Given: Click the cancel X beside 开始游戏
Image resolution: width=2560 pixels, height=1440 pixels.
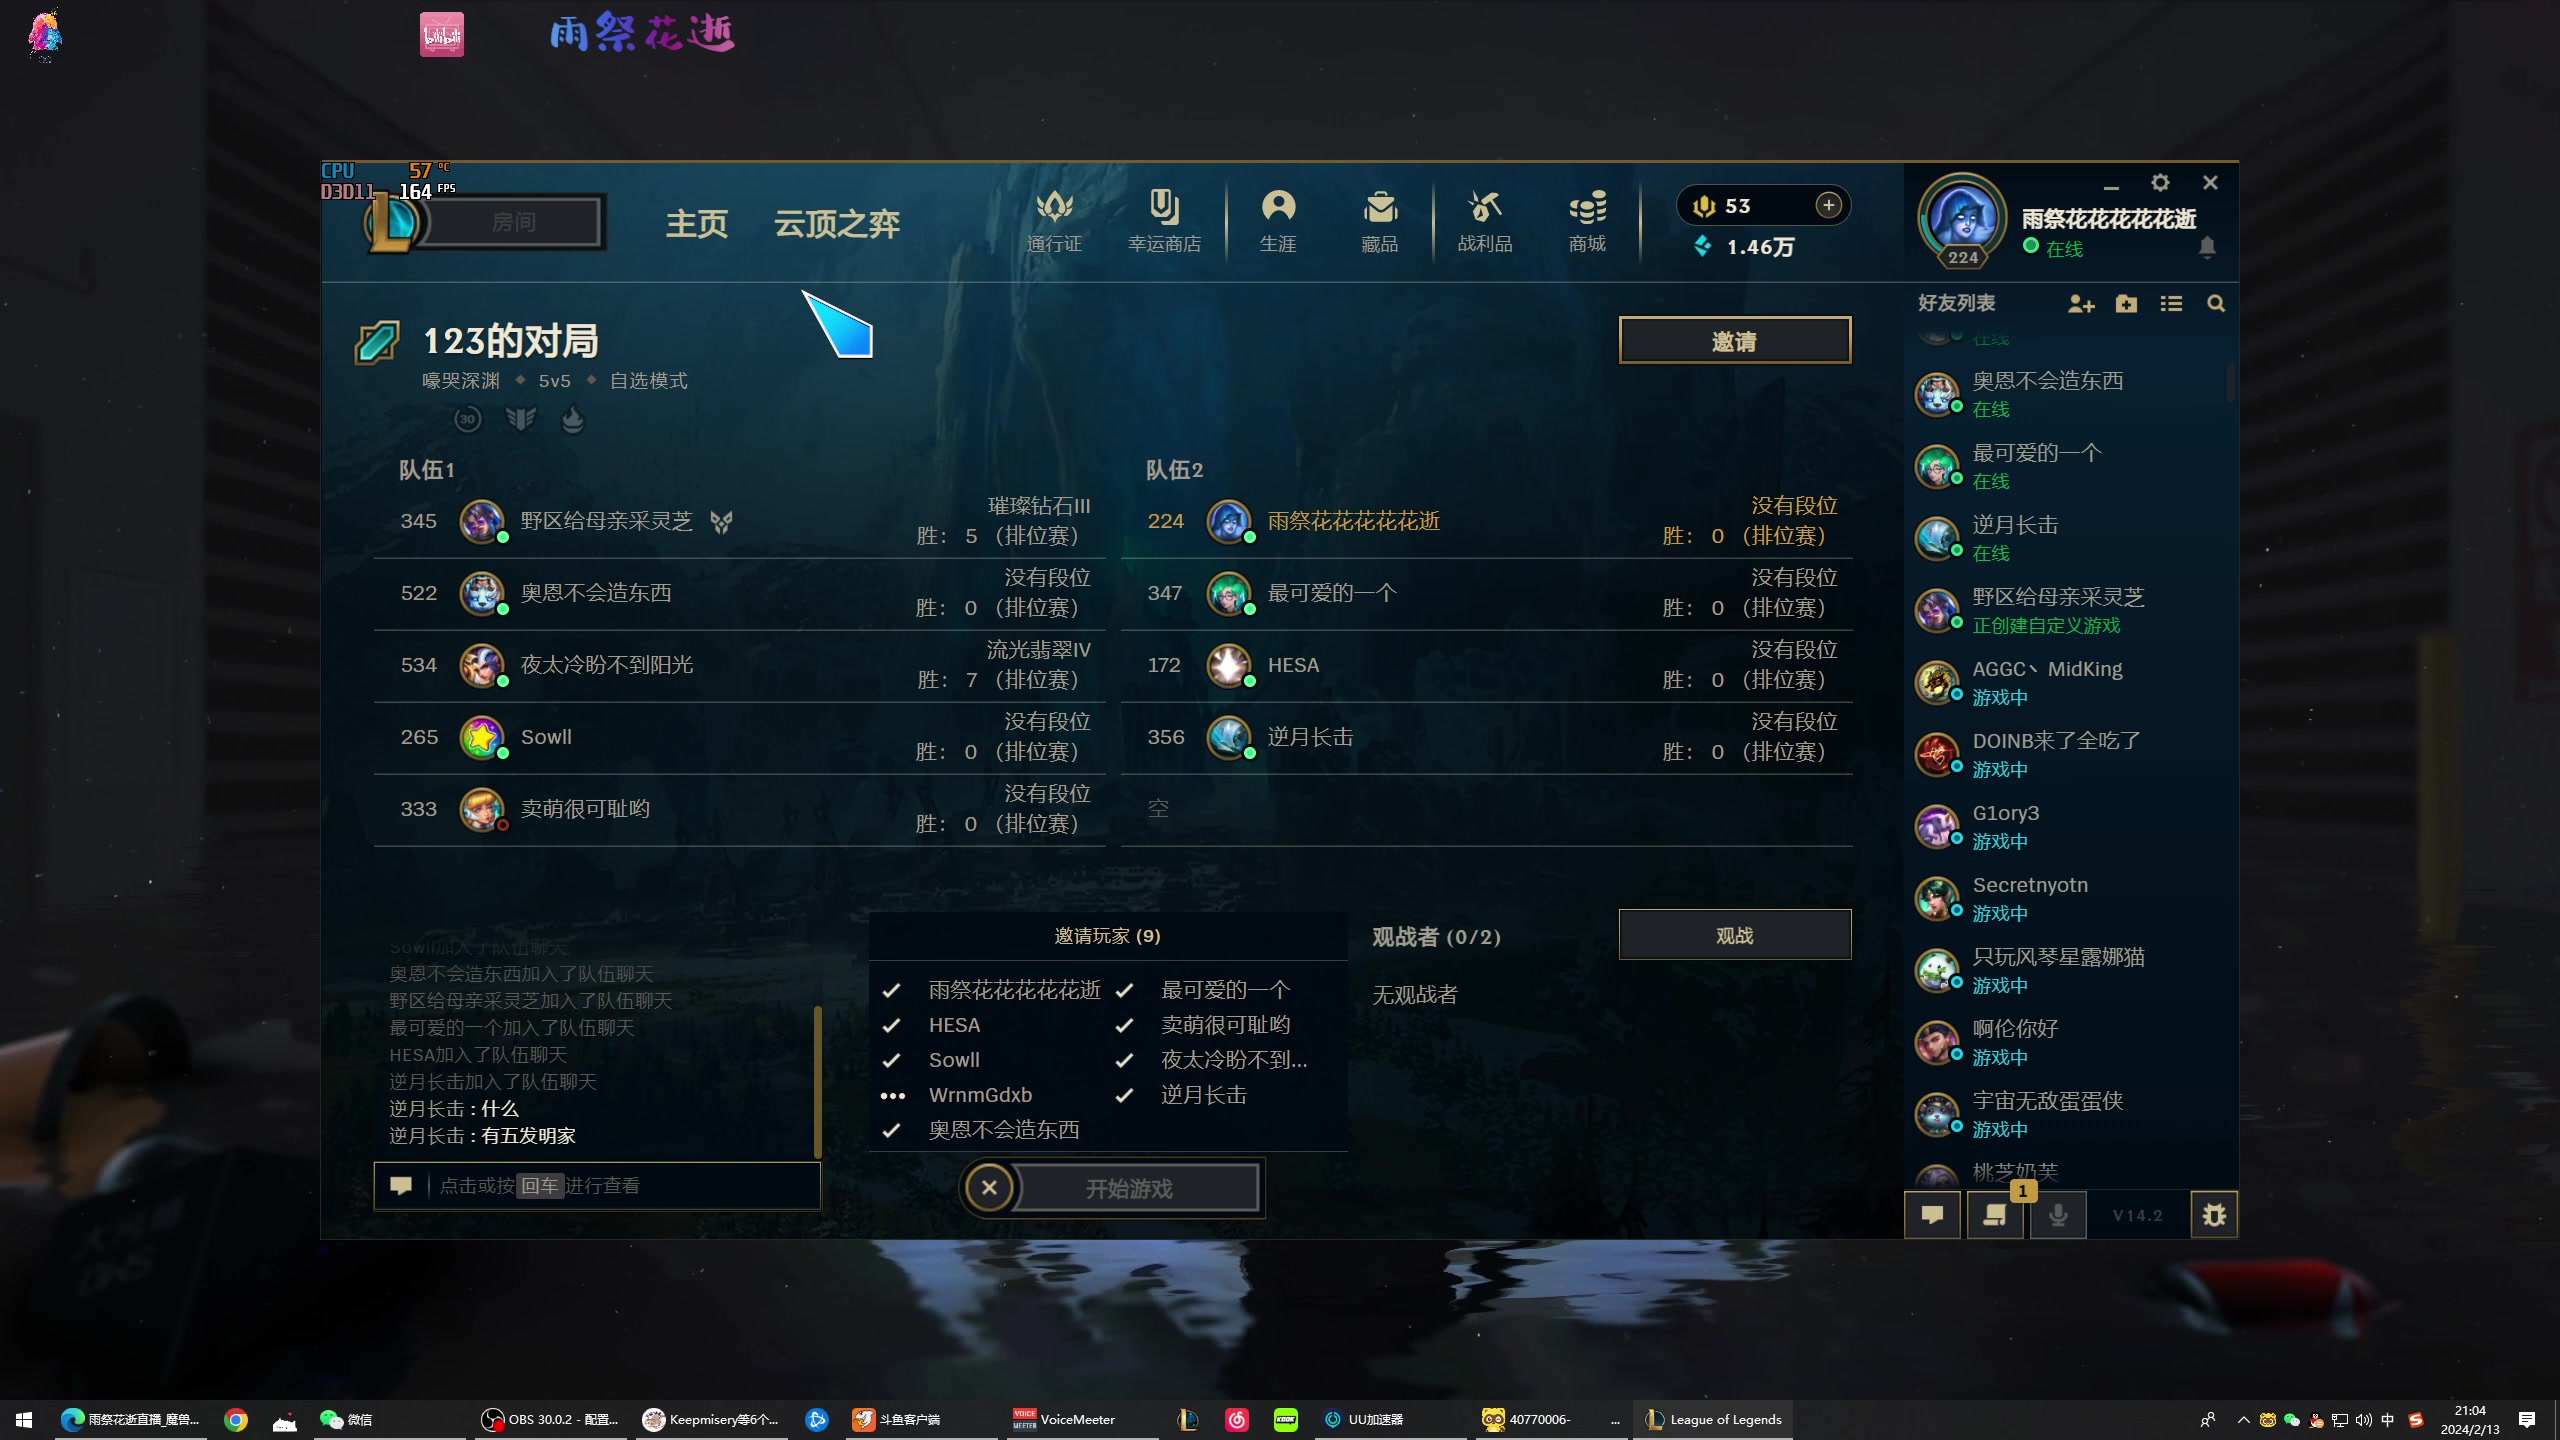Looking at the screenshot, I should [989, 1188].
